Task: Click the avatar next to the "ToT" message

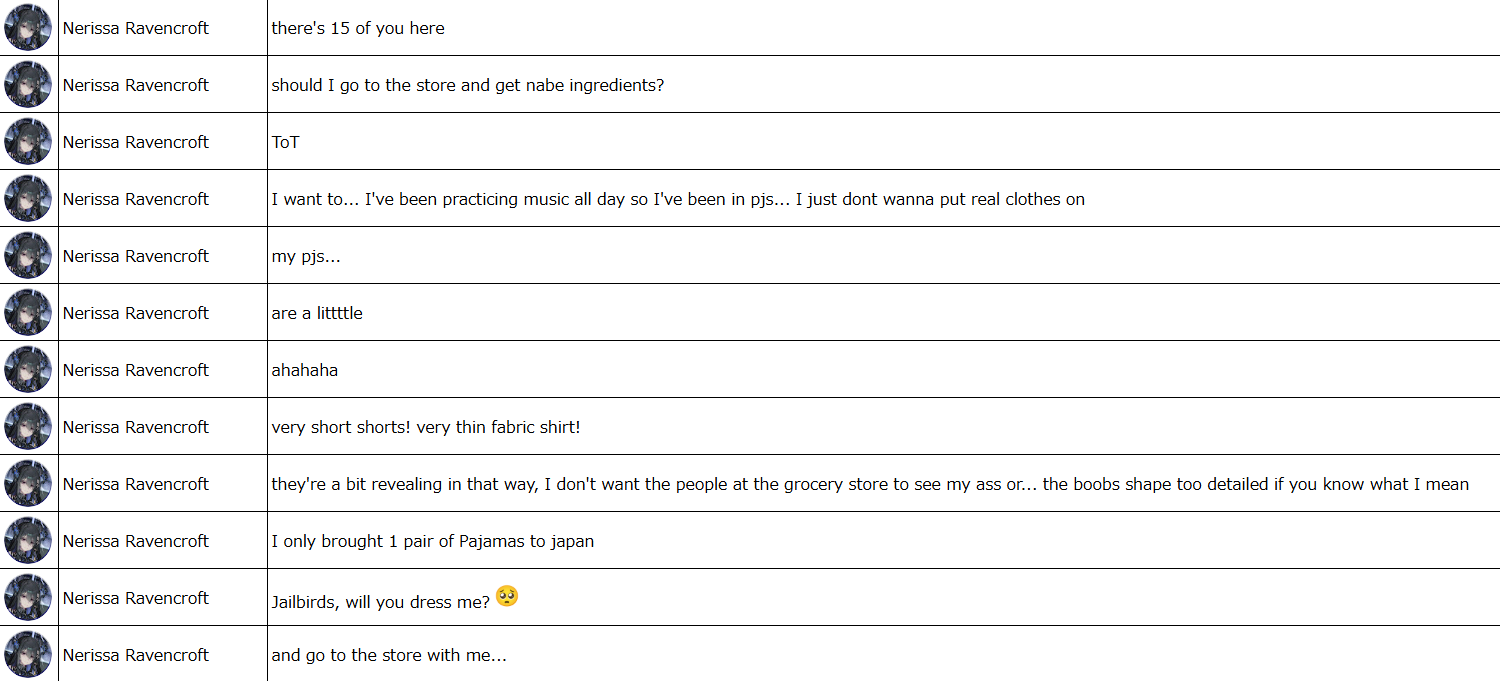Action: point(28,142)
